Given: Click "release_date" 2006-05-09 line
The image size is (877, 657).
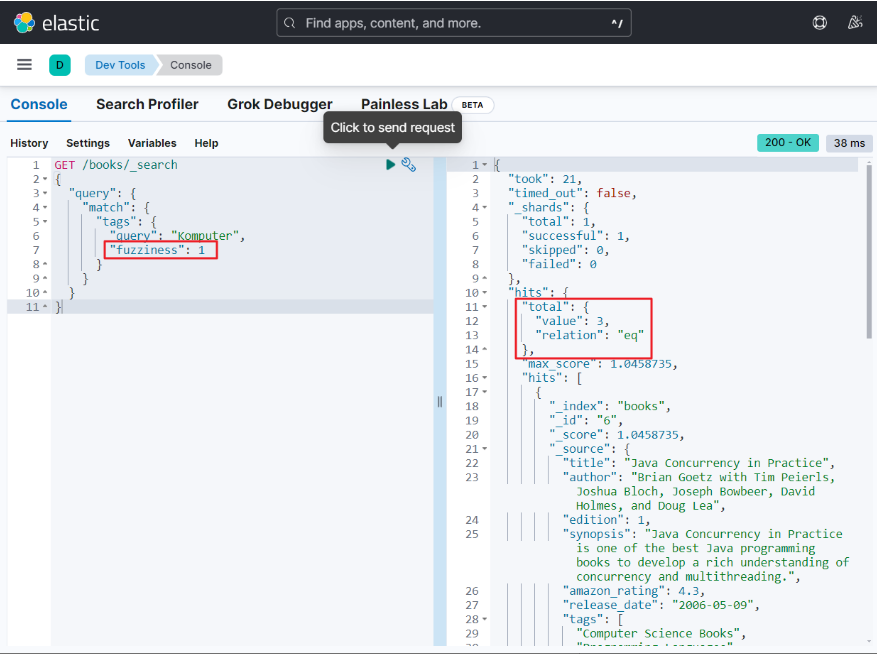Looking at the screenshot, I should pos(661,606).
